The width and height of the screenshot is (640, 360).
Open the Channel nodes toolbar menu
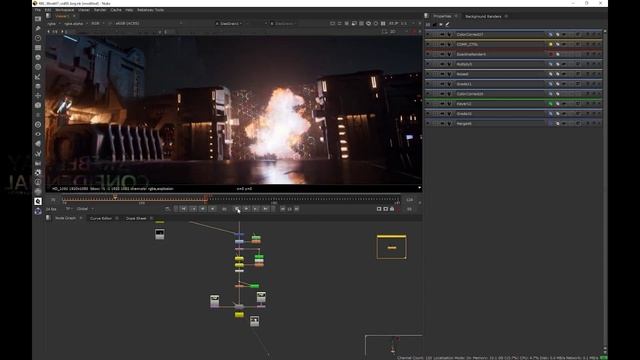pos(38,48)
